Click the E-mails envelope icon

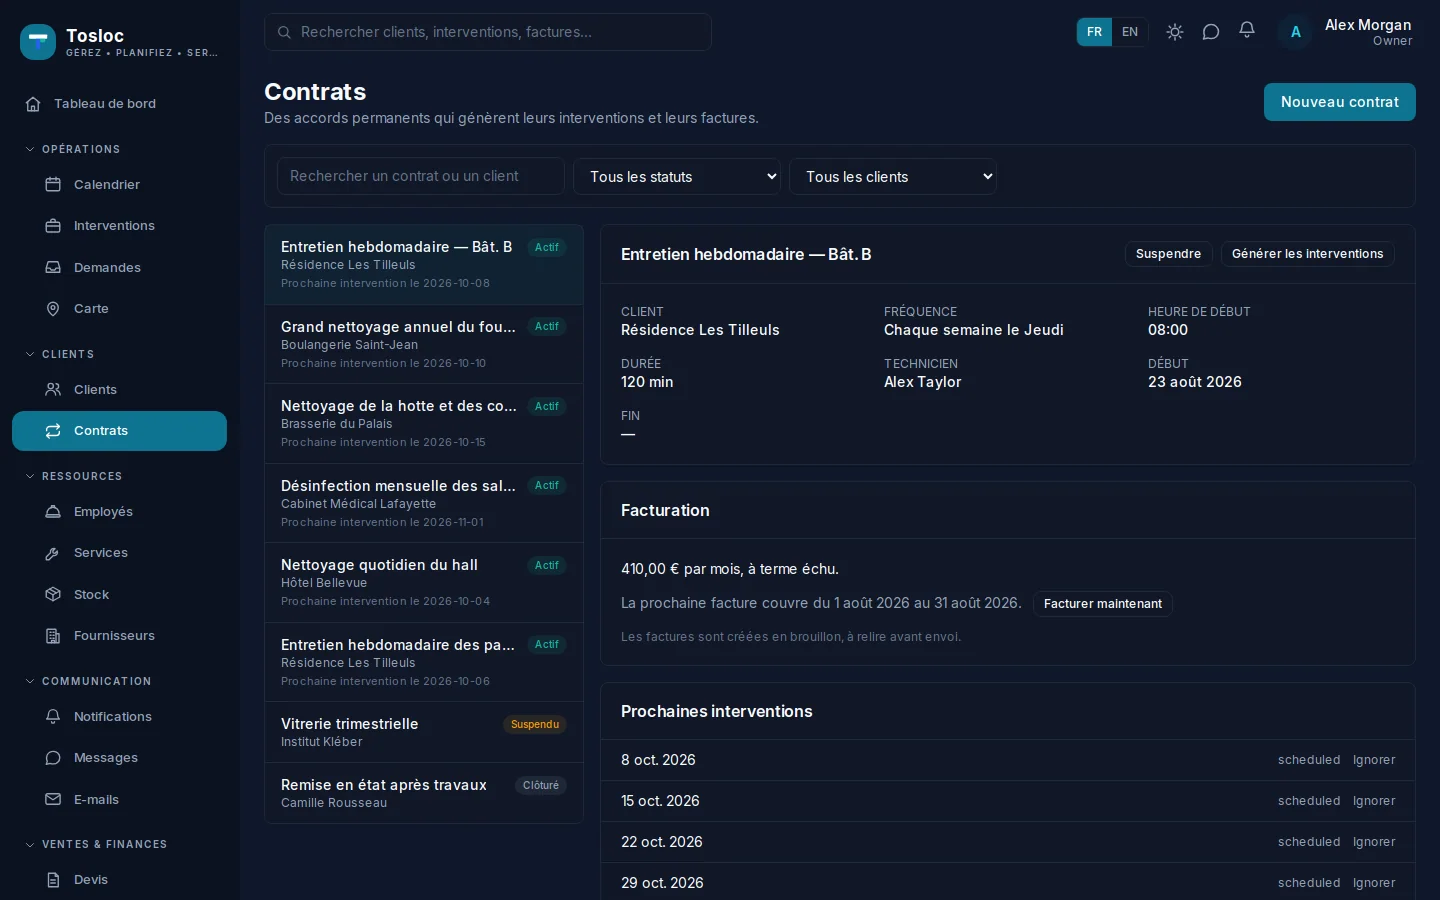(x=53, y=800)
